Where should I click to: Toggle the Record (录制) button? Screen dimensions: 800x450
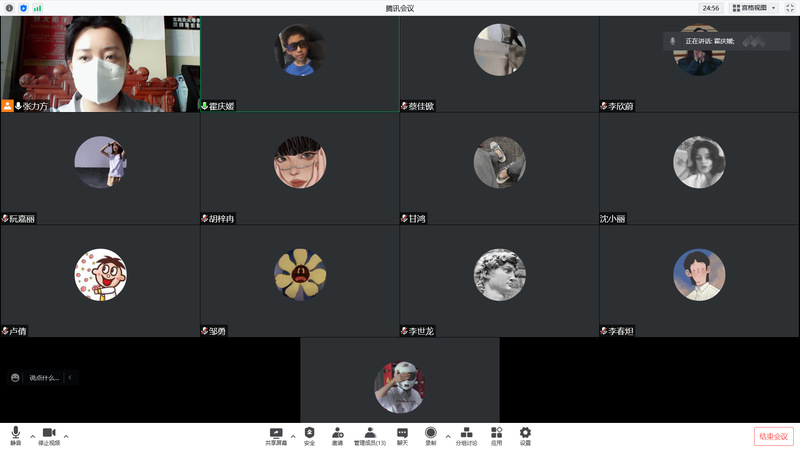tap(431, 434)
